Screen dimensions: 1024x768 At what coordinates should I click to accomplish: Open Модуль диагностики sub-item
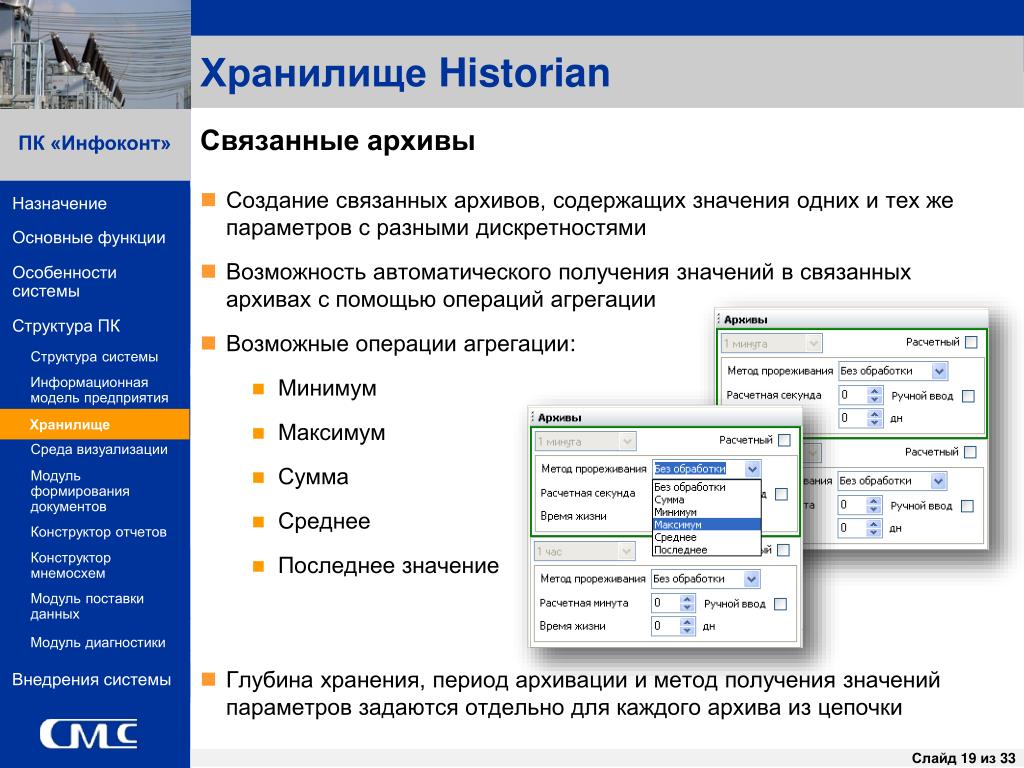point(98,643)
